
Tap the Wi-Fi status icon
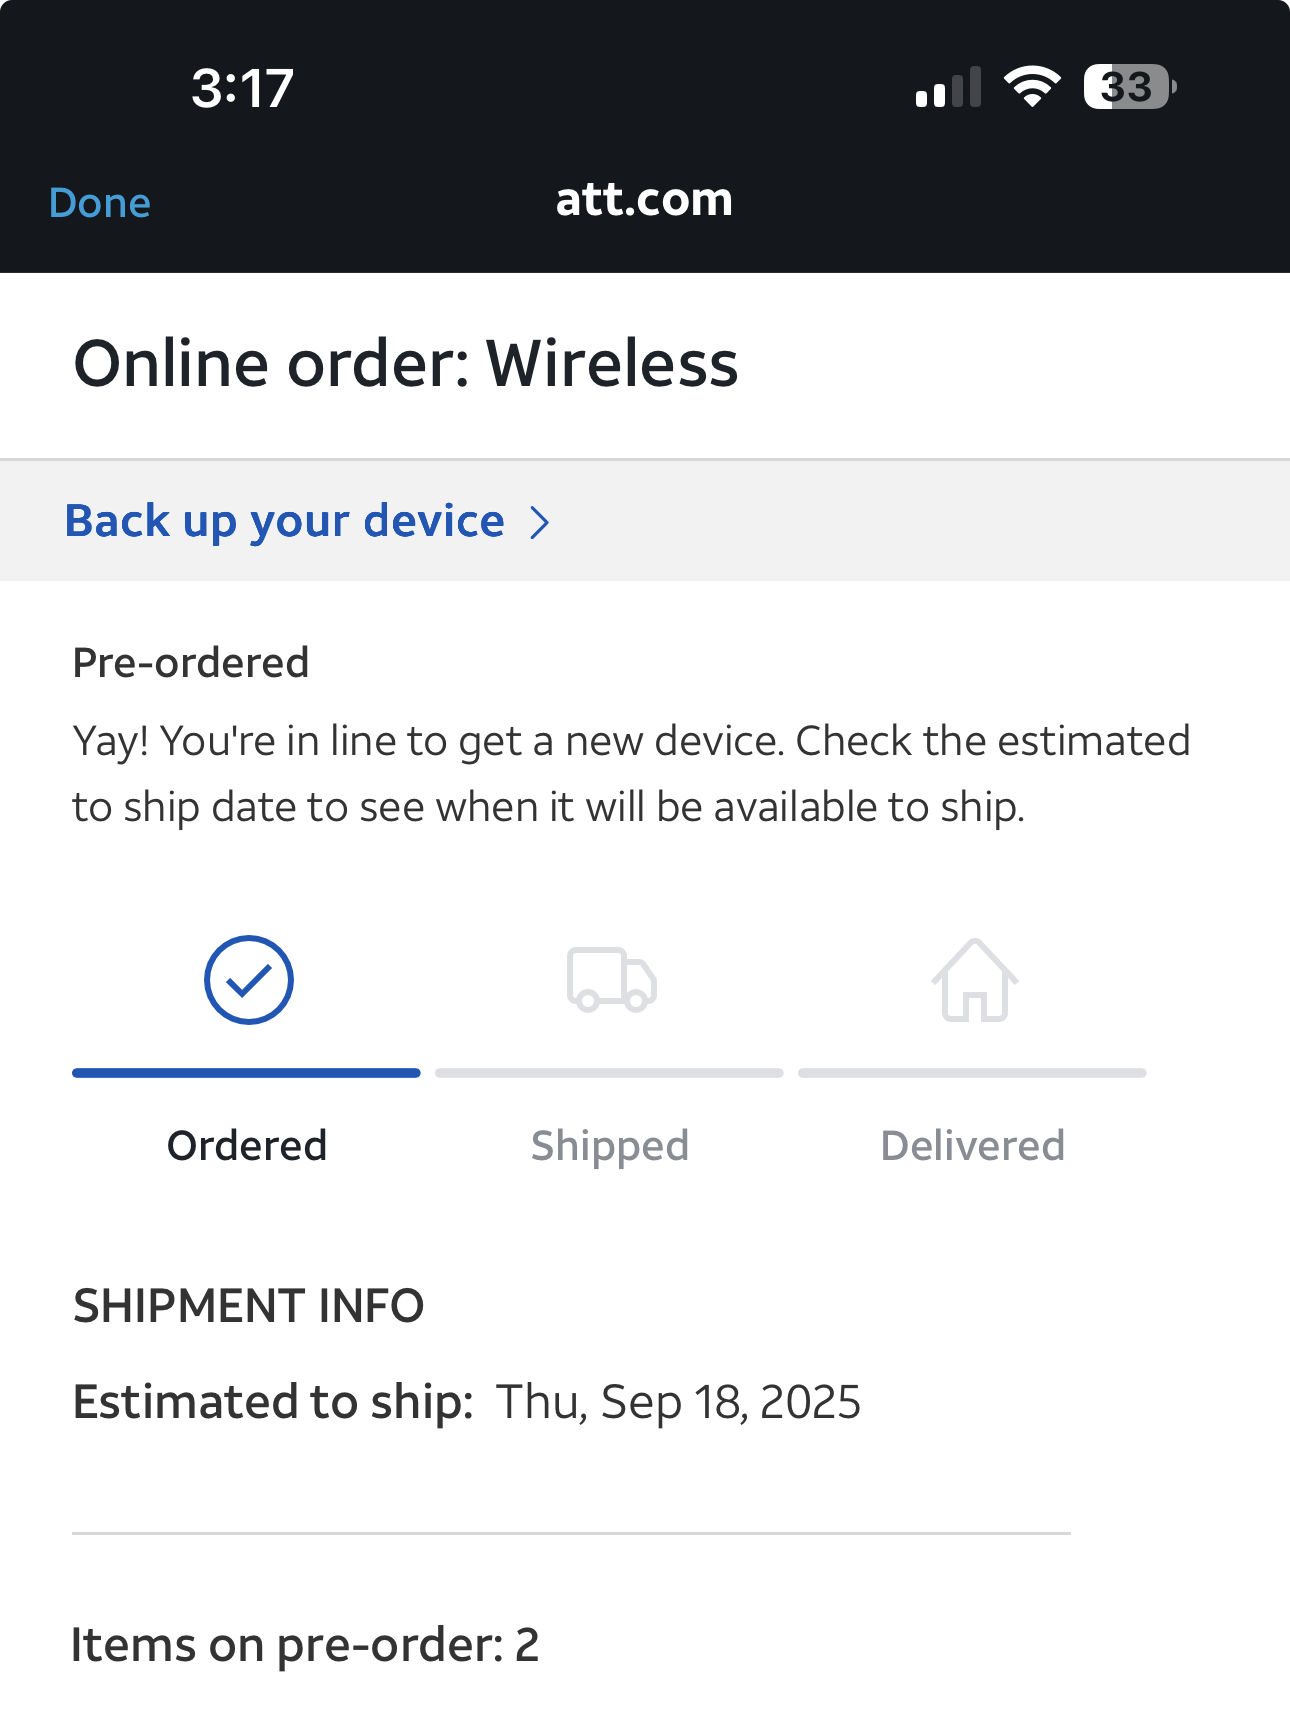pos(1032,87)
